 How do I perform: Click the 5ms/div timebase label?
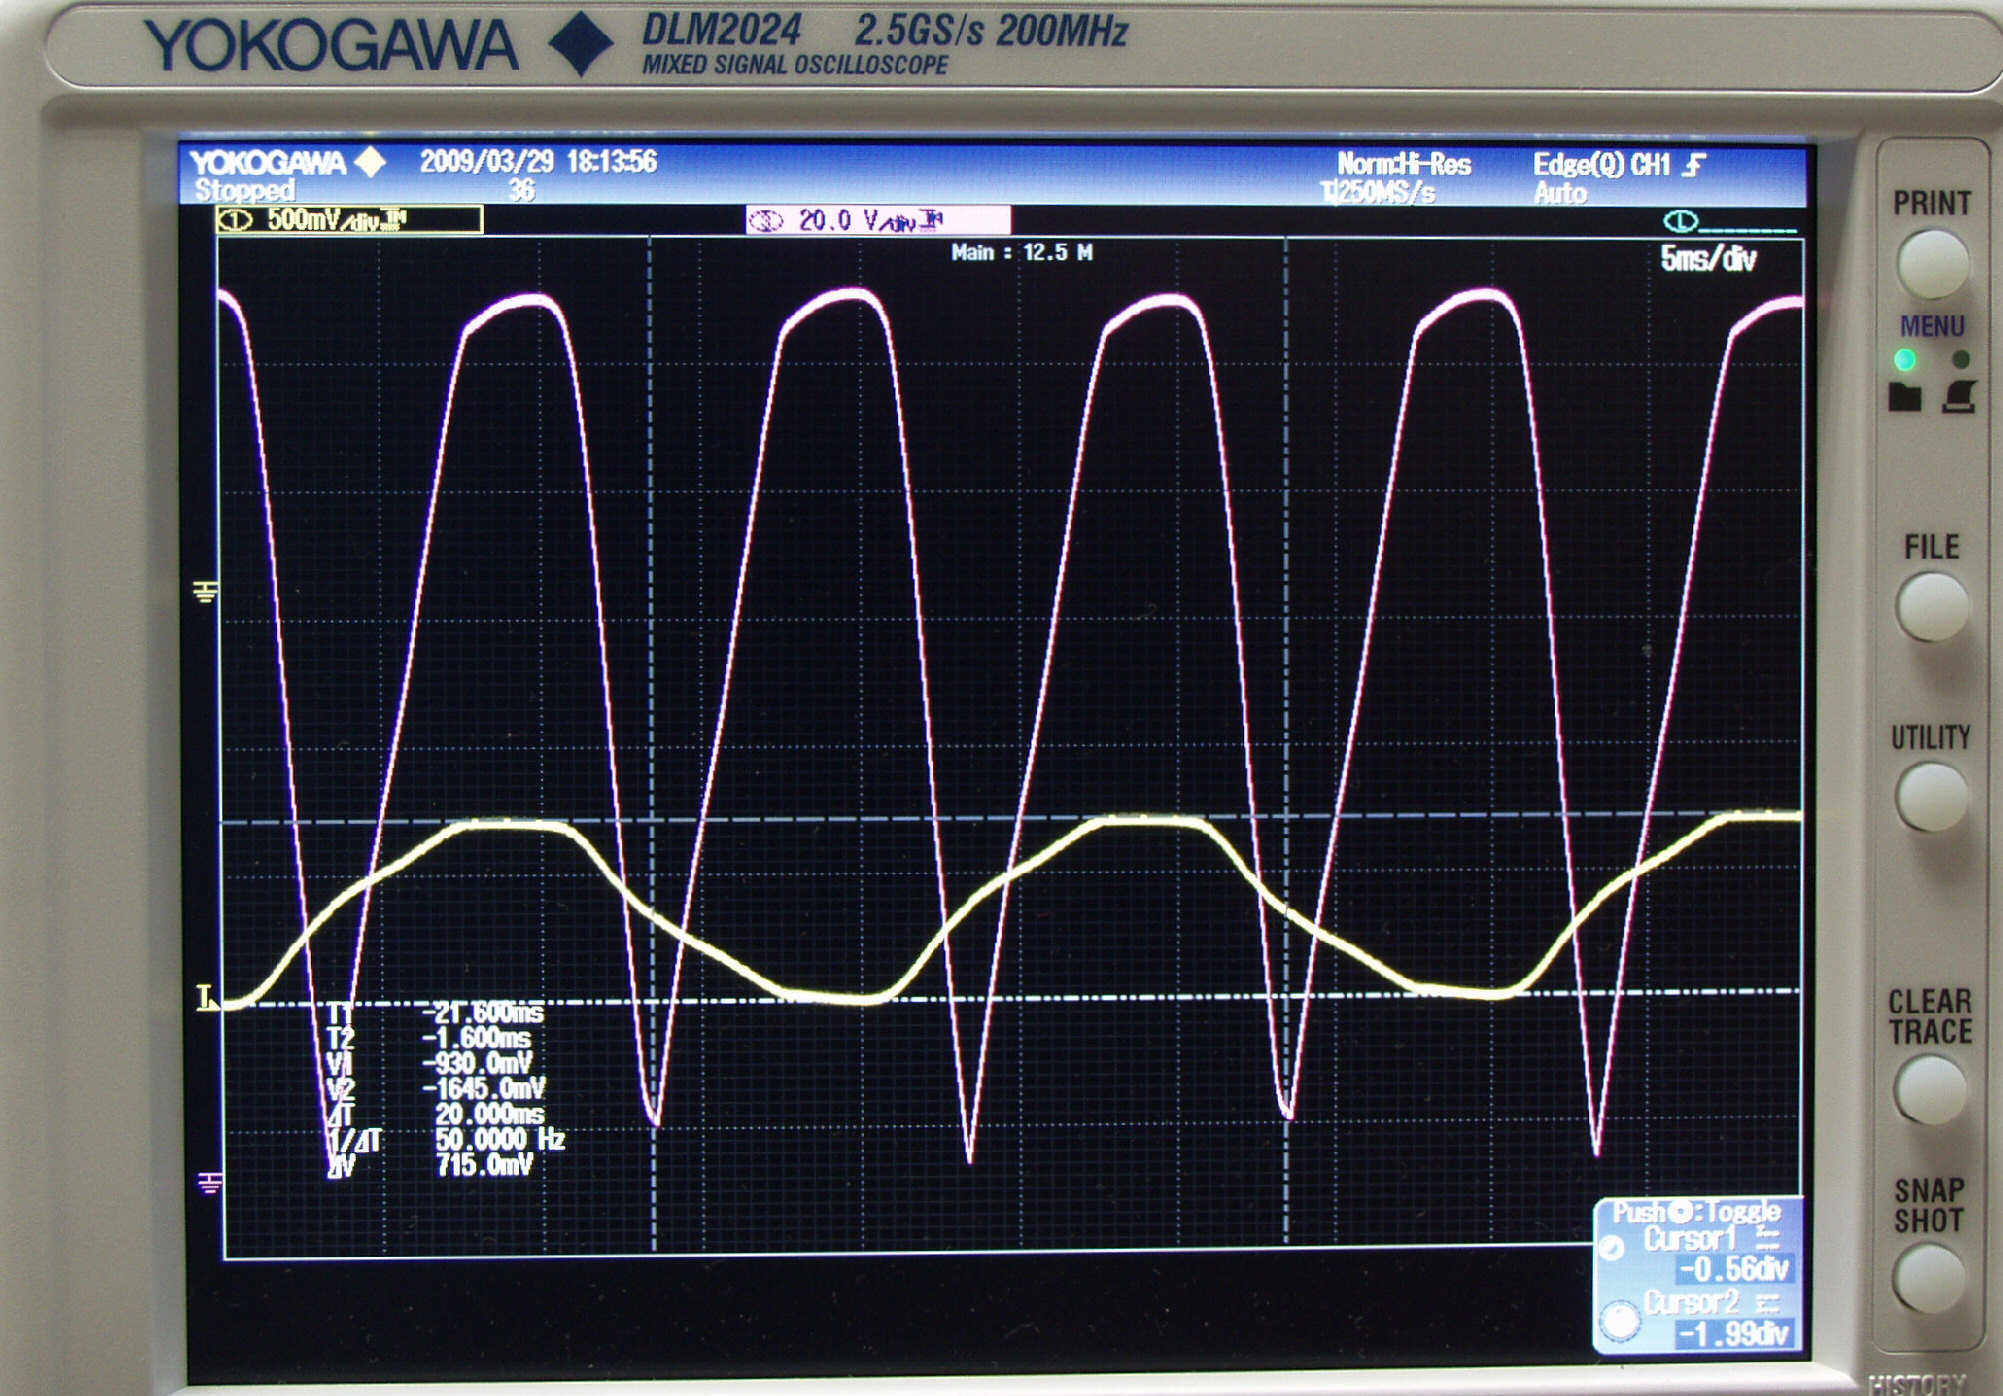[x=1707, y=260]
